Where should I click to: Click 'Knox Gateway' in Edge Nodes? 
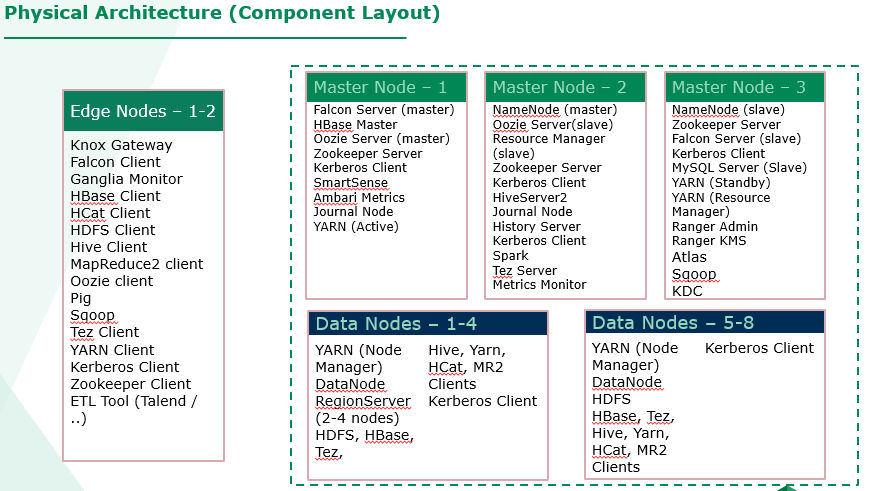click(122, 145)
